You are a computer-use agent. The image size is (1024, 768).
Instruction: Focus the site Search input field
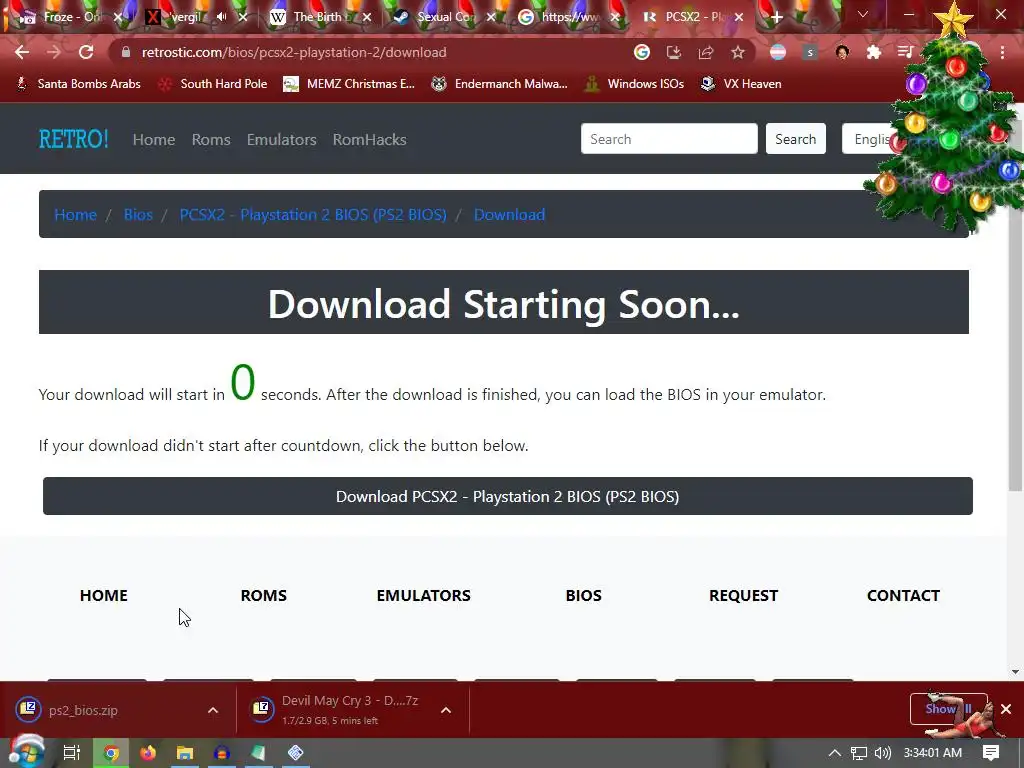[669, 139]
